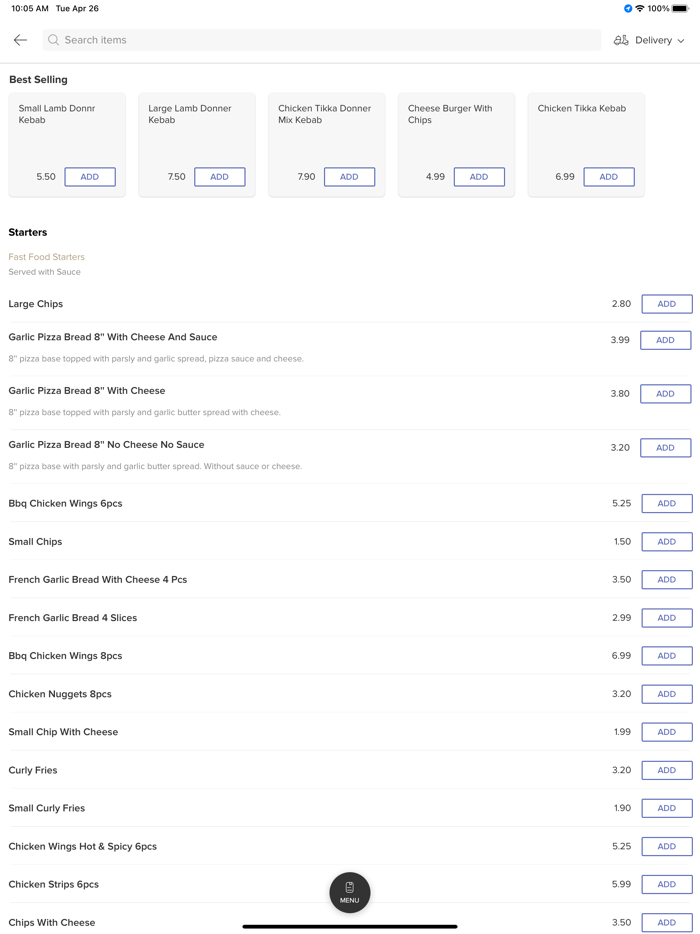This screenshot has width=700, height=934.
Task: Select Small Lamb Donnr Kebab card title
Action: click(x=57, y=114)
